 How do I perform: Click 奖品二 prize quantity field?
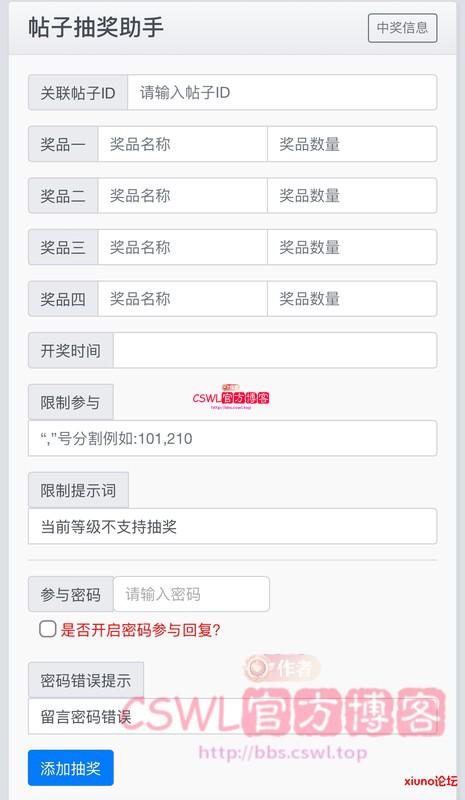pos(352,195)
